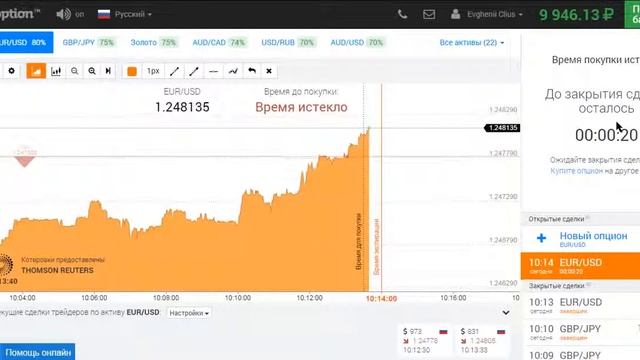
Task: Open the mail envelope icon
Action: click(429, 14)
